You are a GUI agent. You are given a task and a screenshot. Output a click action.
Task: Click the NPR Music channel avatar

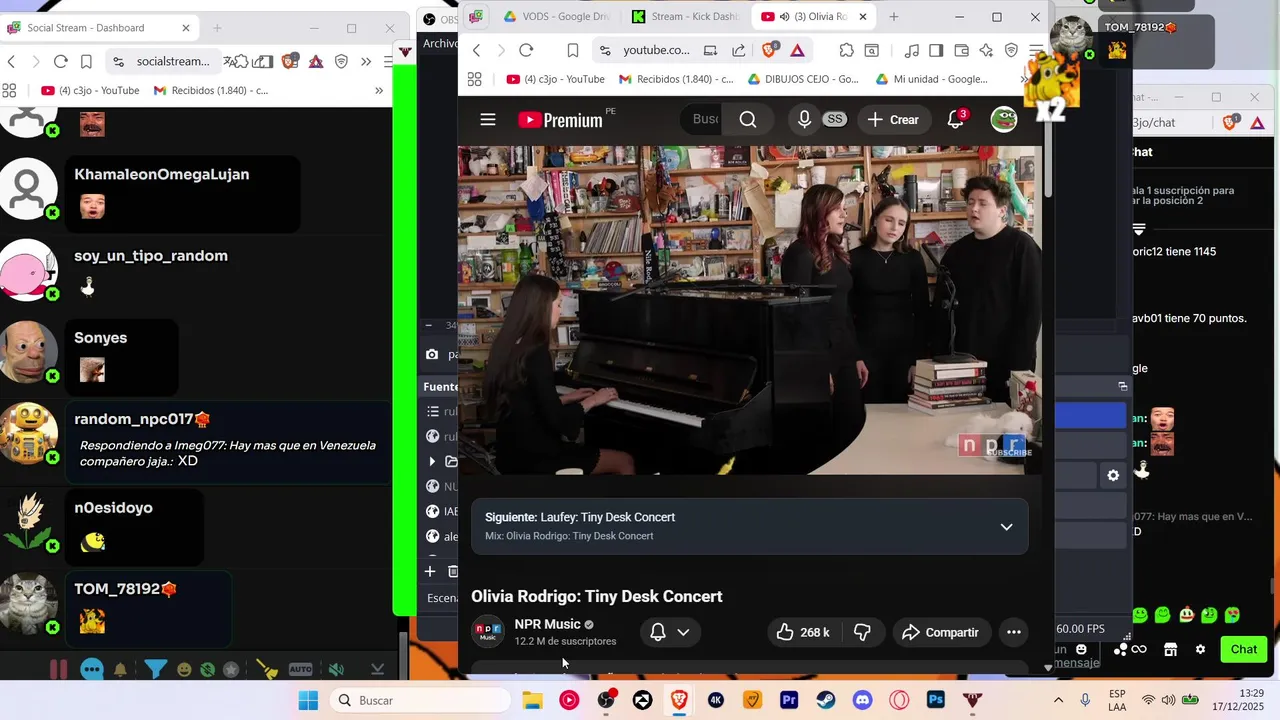(x=488, y=631)
